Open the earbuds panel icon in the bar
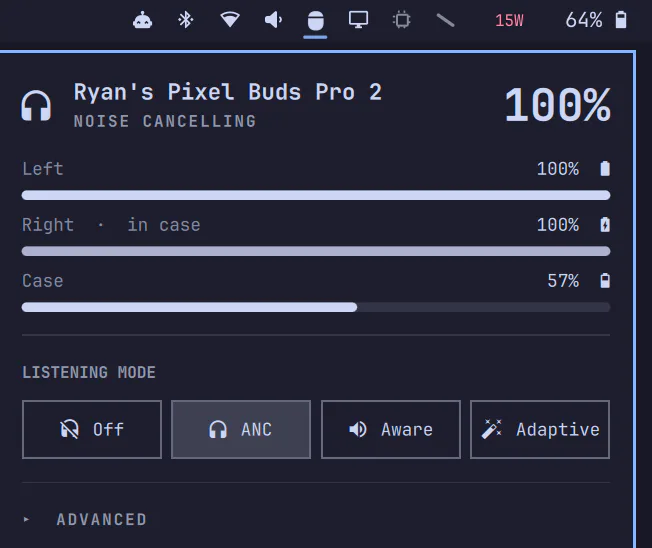This screenshot has height=548, width=652. pos(315,21)
